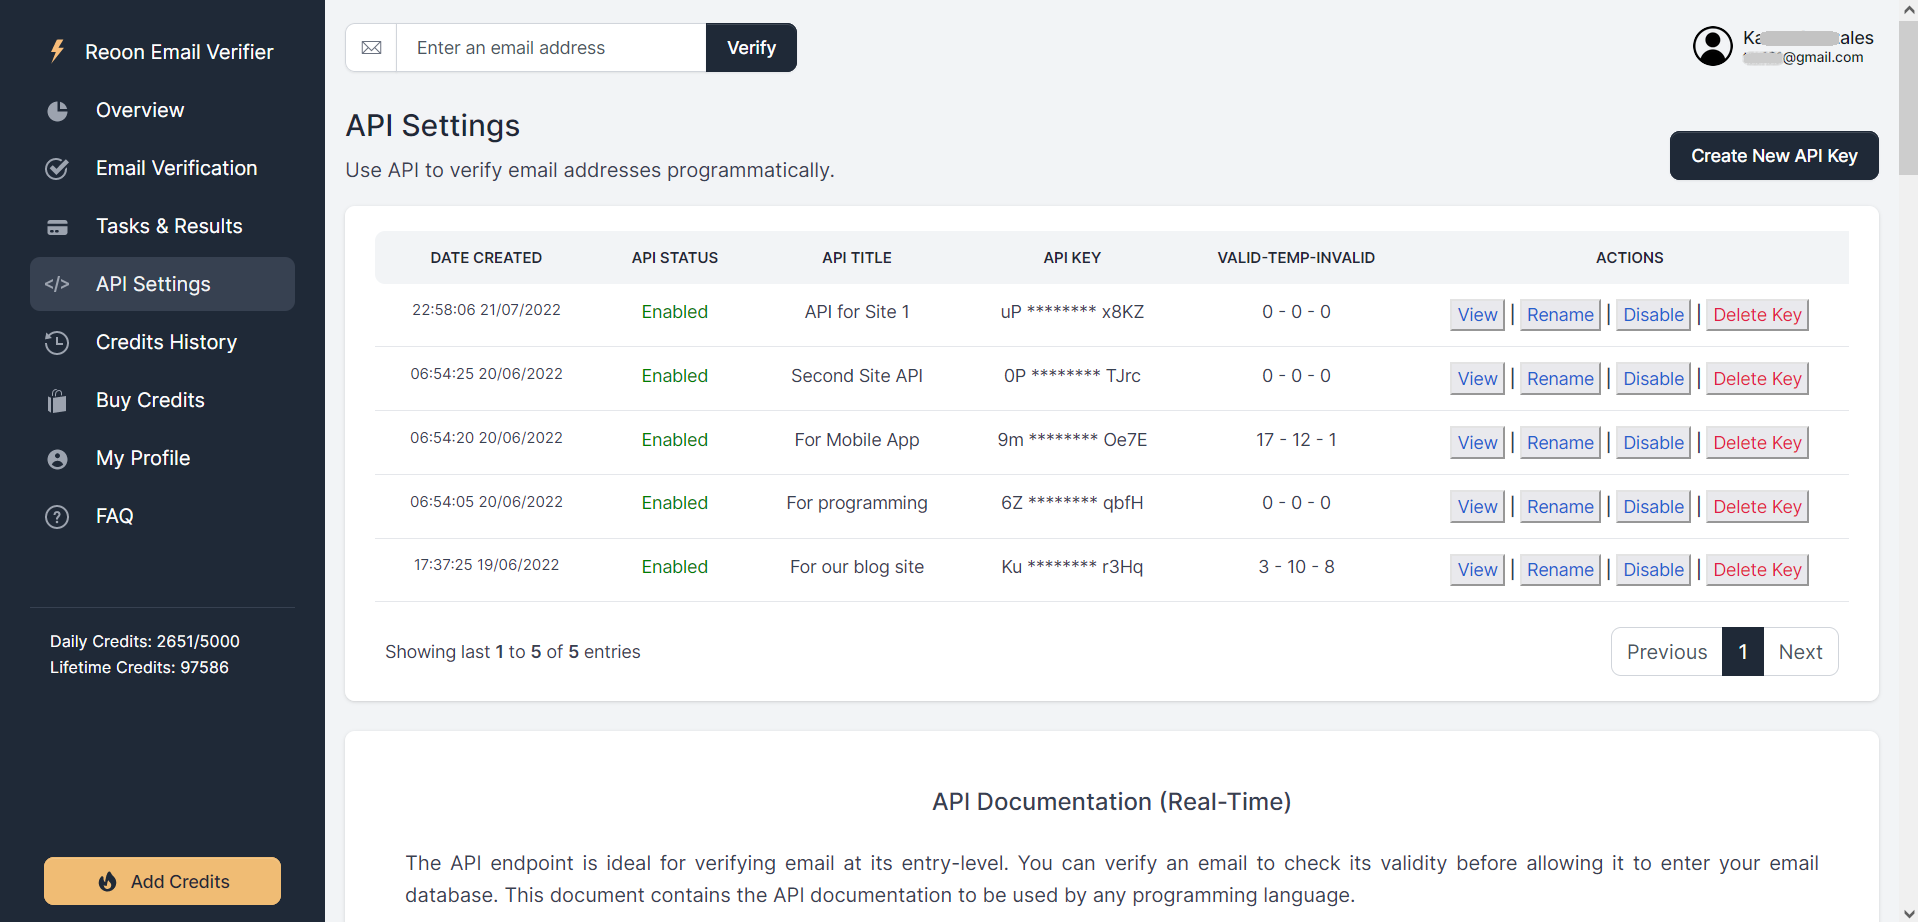Click the Verify button next to email field
This screenshot has width=1918, height=922.
[x=751, y=48]
